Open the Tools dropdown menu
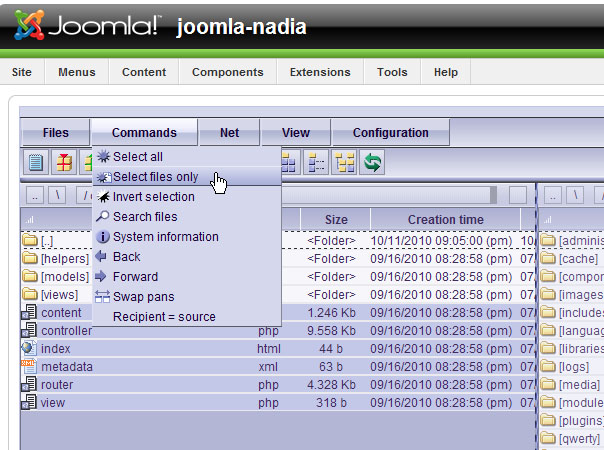Image resolution: width=604 pixels, height=450 pixels. coord(392,72)
